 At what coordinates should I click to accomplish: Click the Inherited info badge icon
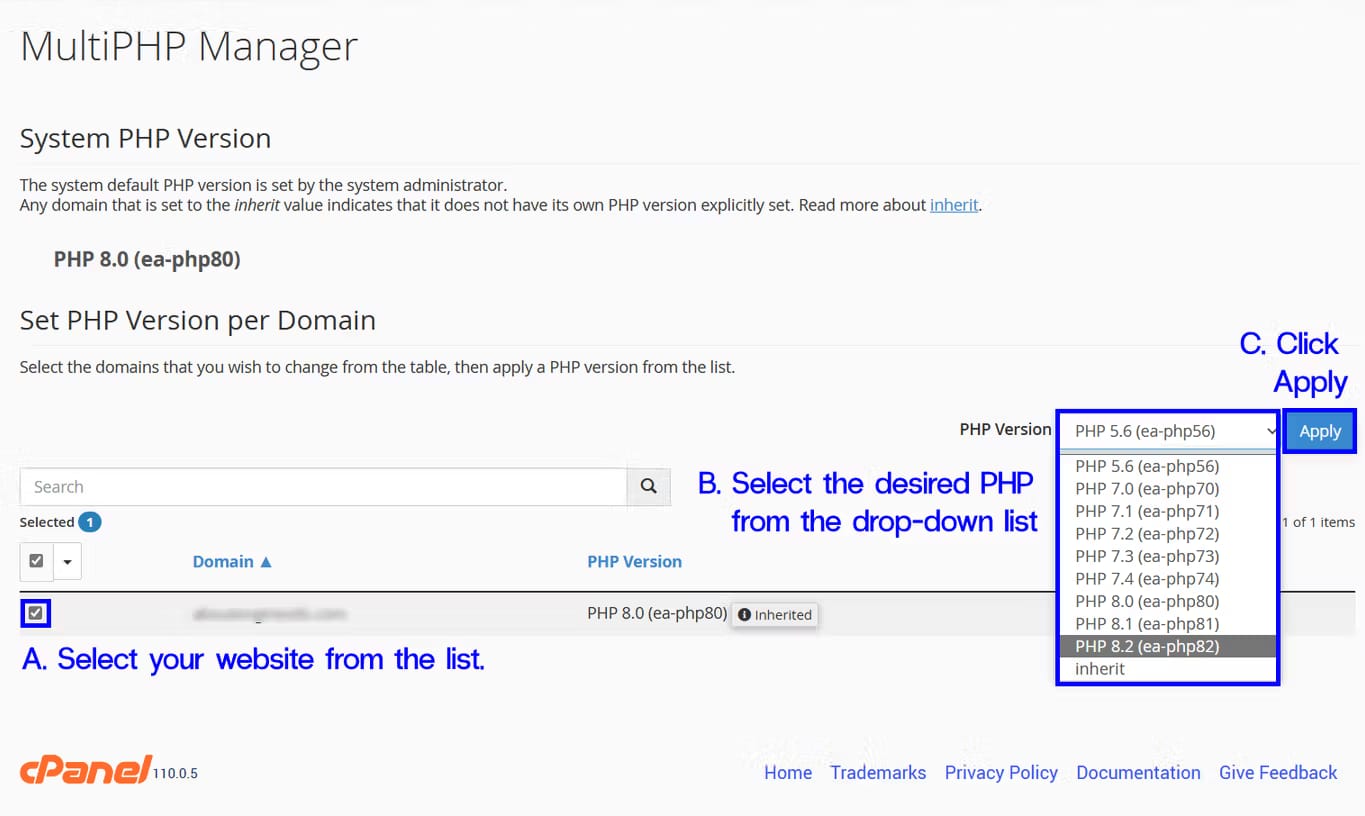[746, 615]
